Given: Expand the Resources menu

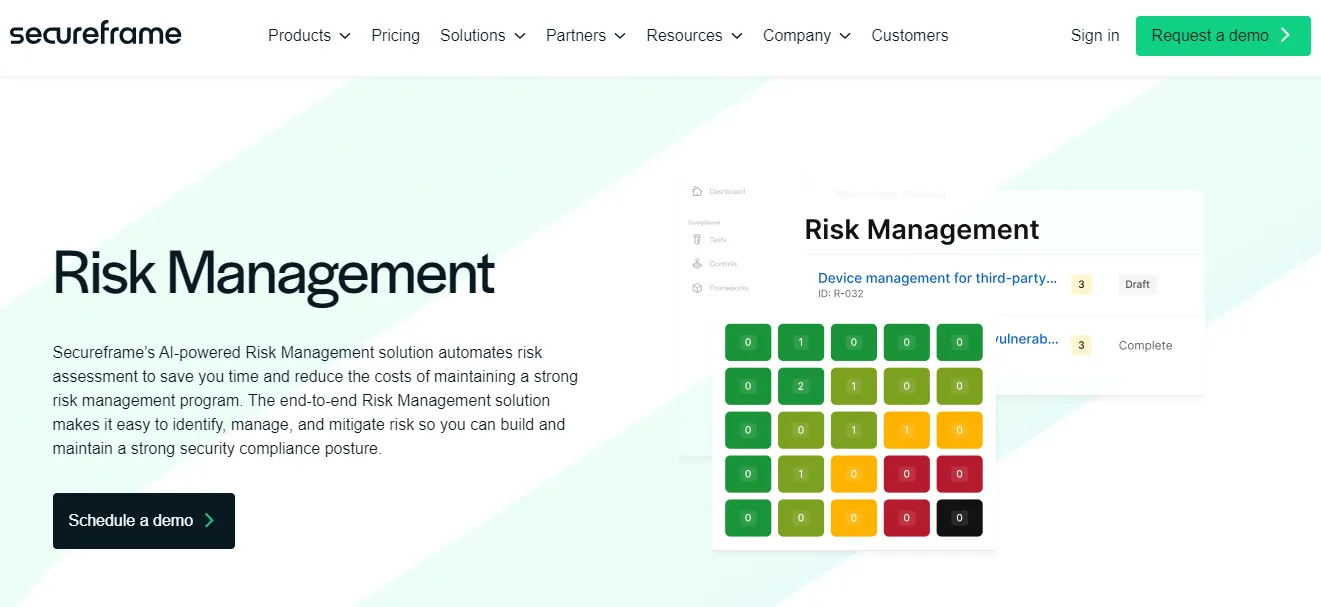Looking at the screenshot, I should click(694, 35).
